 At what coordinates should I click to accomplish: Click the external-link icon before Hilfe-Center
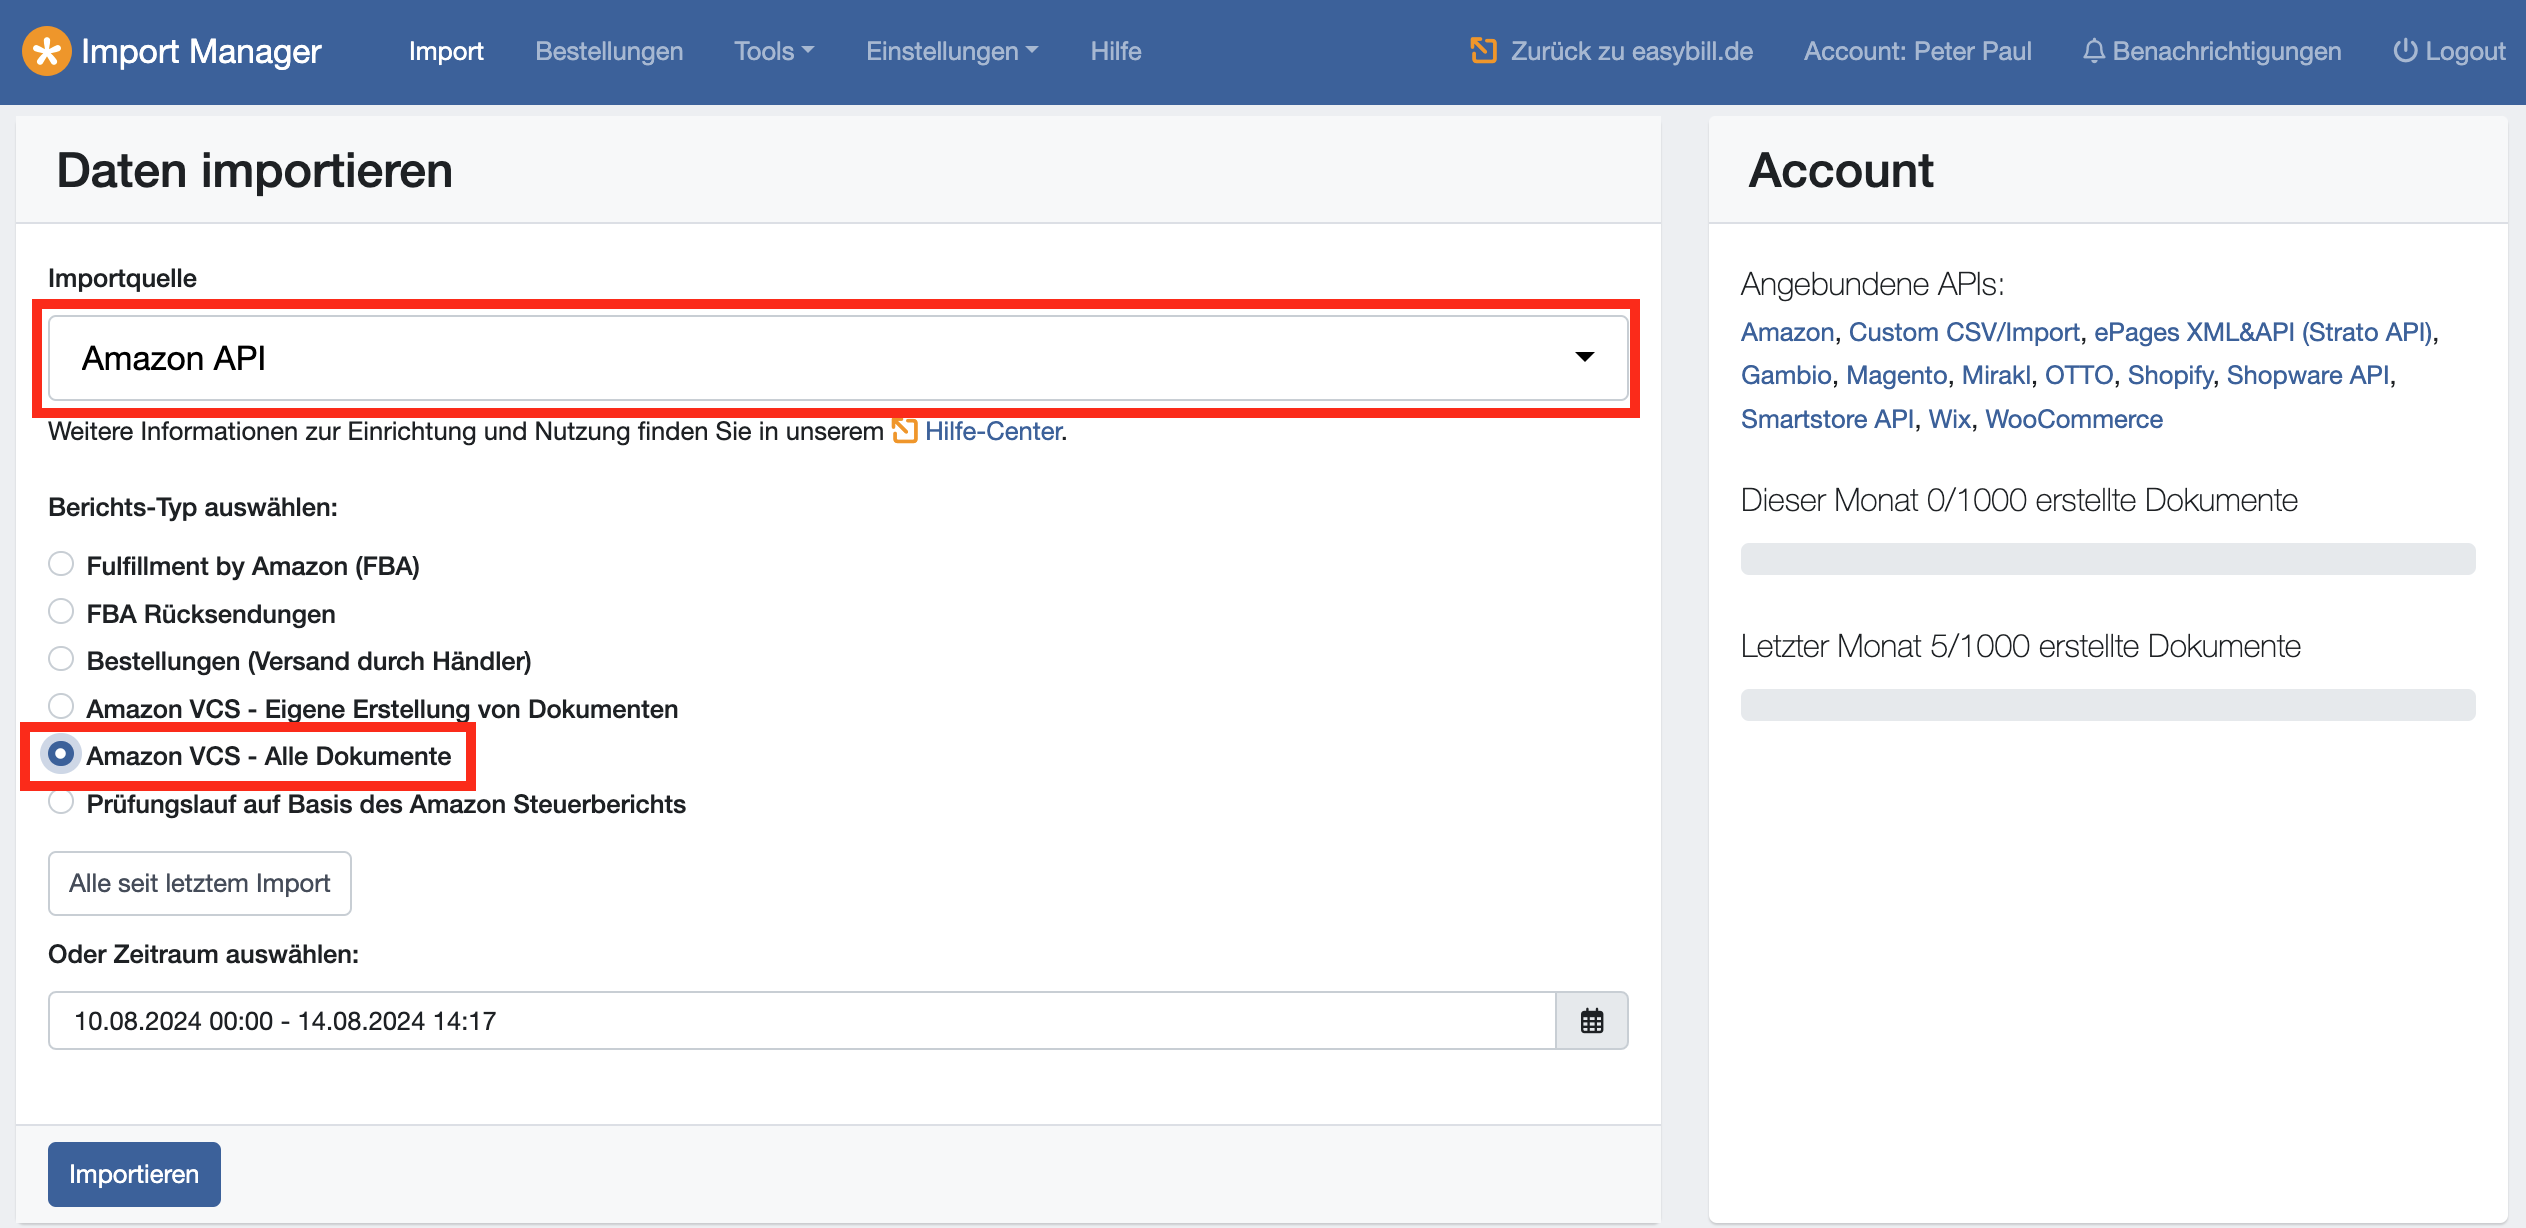[905, 431]
